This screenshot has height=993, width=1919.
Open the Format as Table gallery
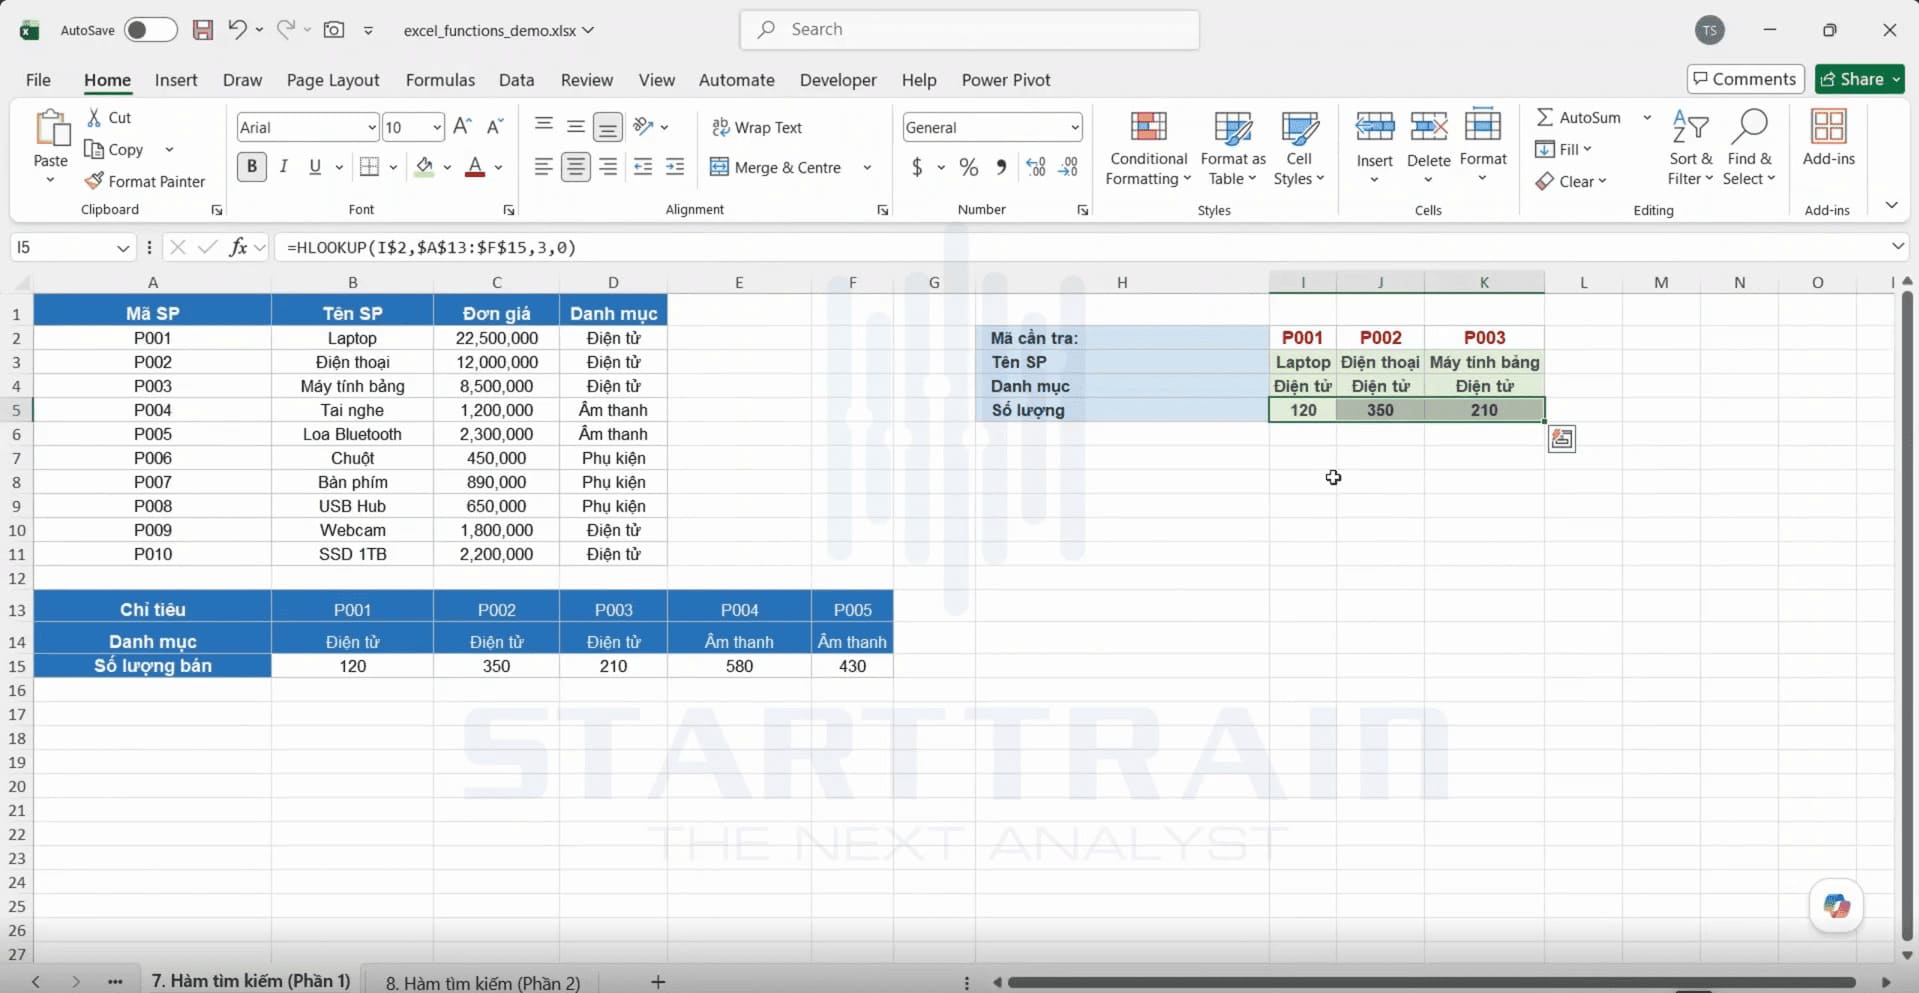click(1232, 149)
